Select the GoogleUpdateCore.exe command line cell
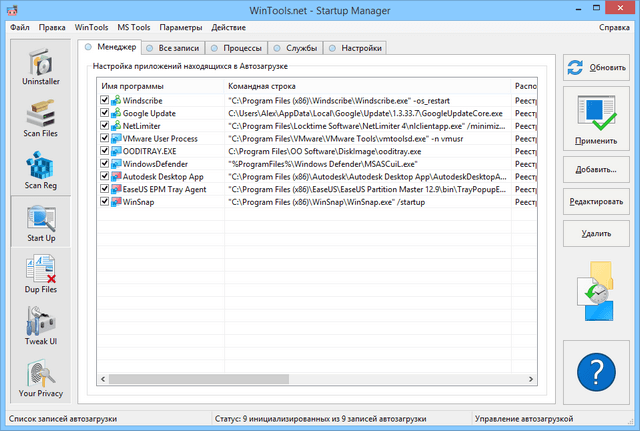 (365, 113)
